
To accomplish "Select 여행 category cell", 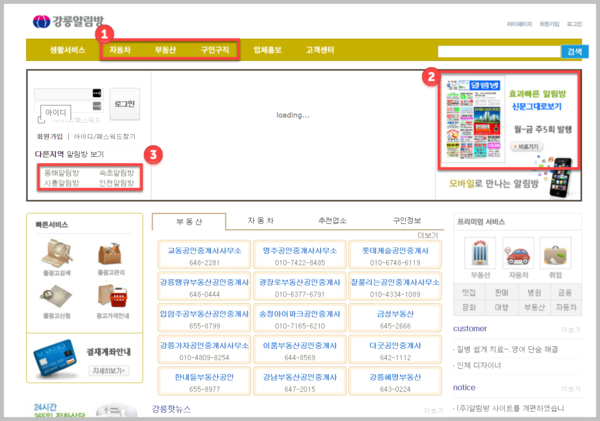I will tap(501, 307).
